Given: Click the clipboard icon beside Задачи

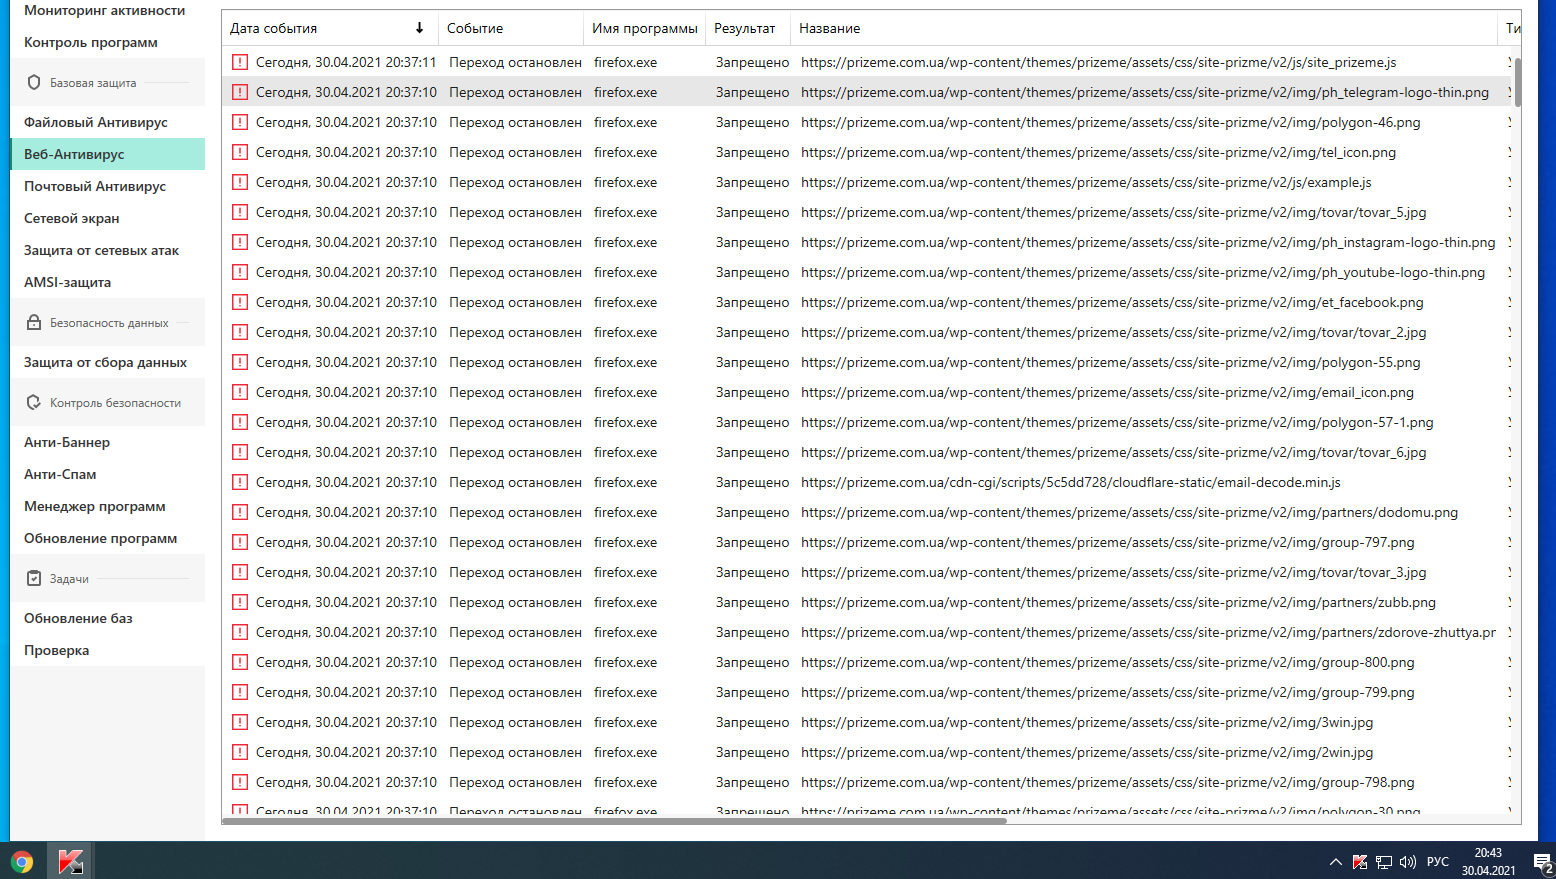Looking at the screenshot, I should point(34,579).
